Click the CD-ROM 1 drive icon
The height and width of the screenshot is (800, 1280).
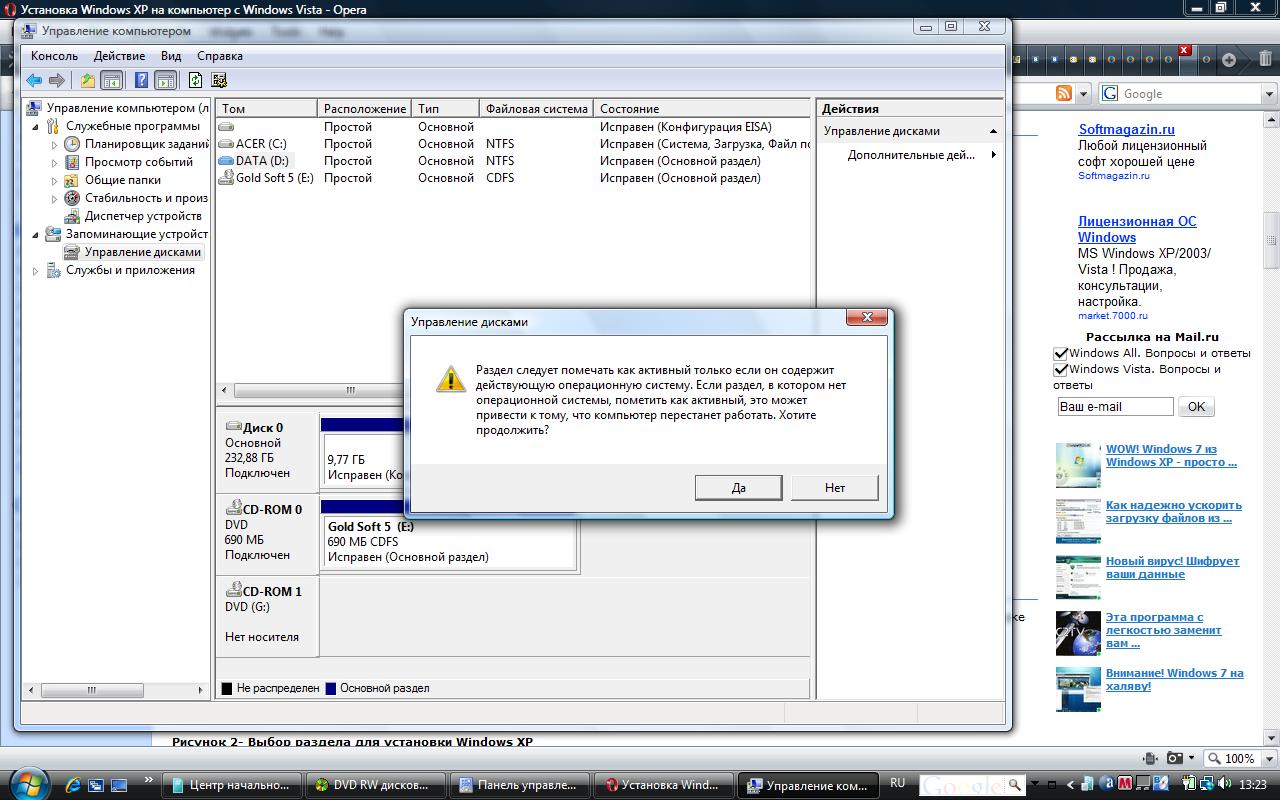(233, 590)
